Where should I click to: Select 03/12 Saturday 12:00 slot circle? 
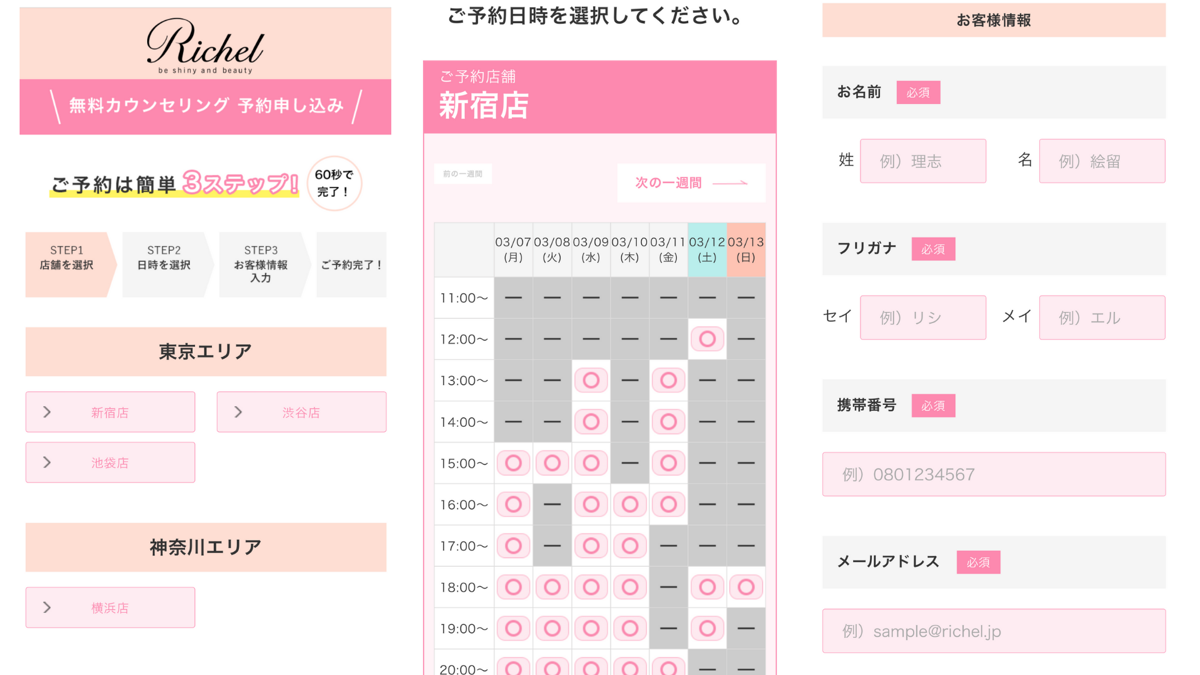(707, 339)
